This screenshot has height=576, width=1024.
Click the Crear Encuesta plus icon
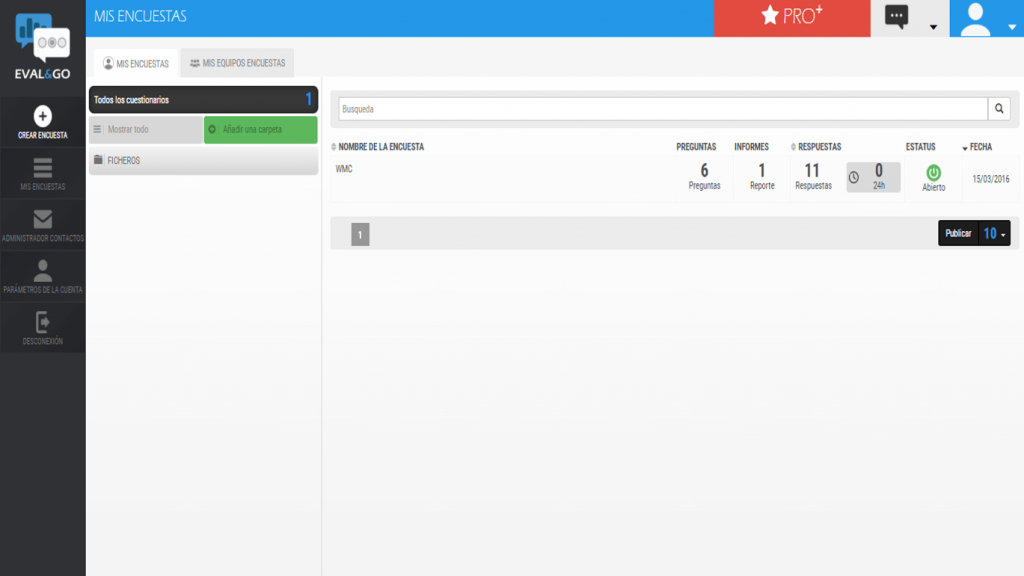tap(42, 116)
